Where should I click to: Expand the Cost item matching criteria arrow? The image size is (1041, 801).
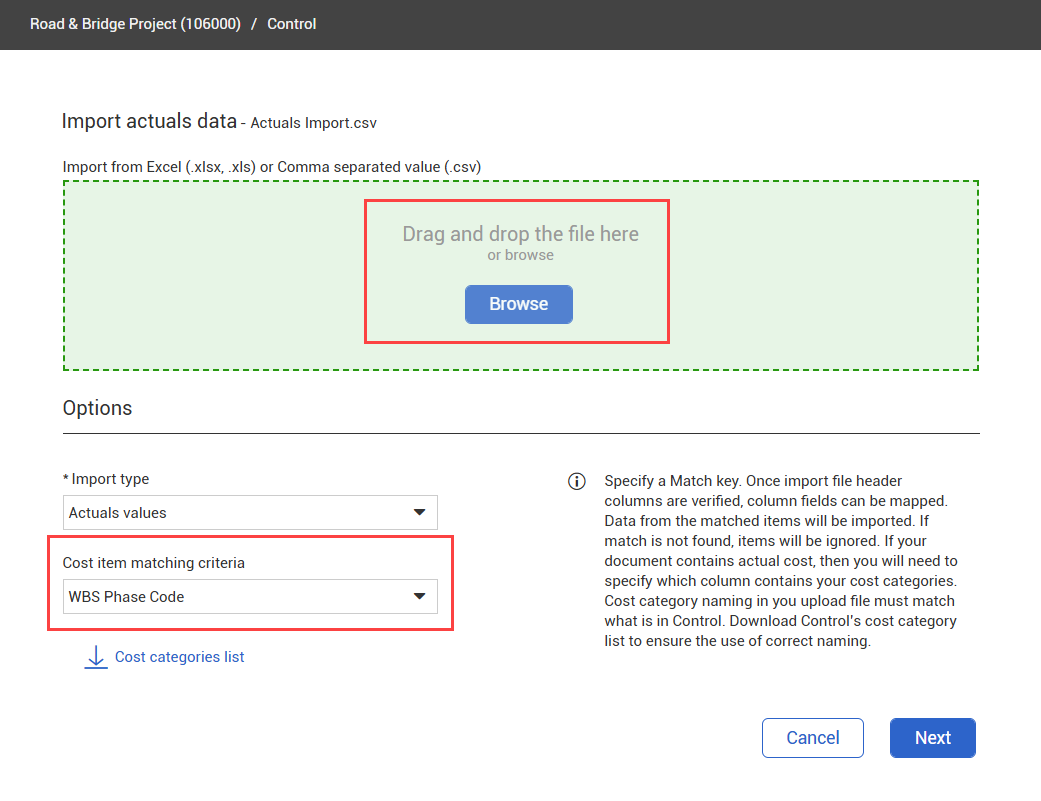[419, 597]
